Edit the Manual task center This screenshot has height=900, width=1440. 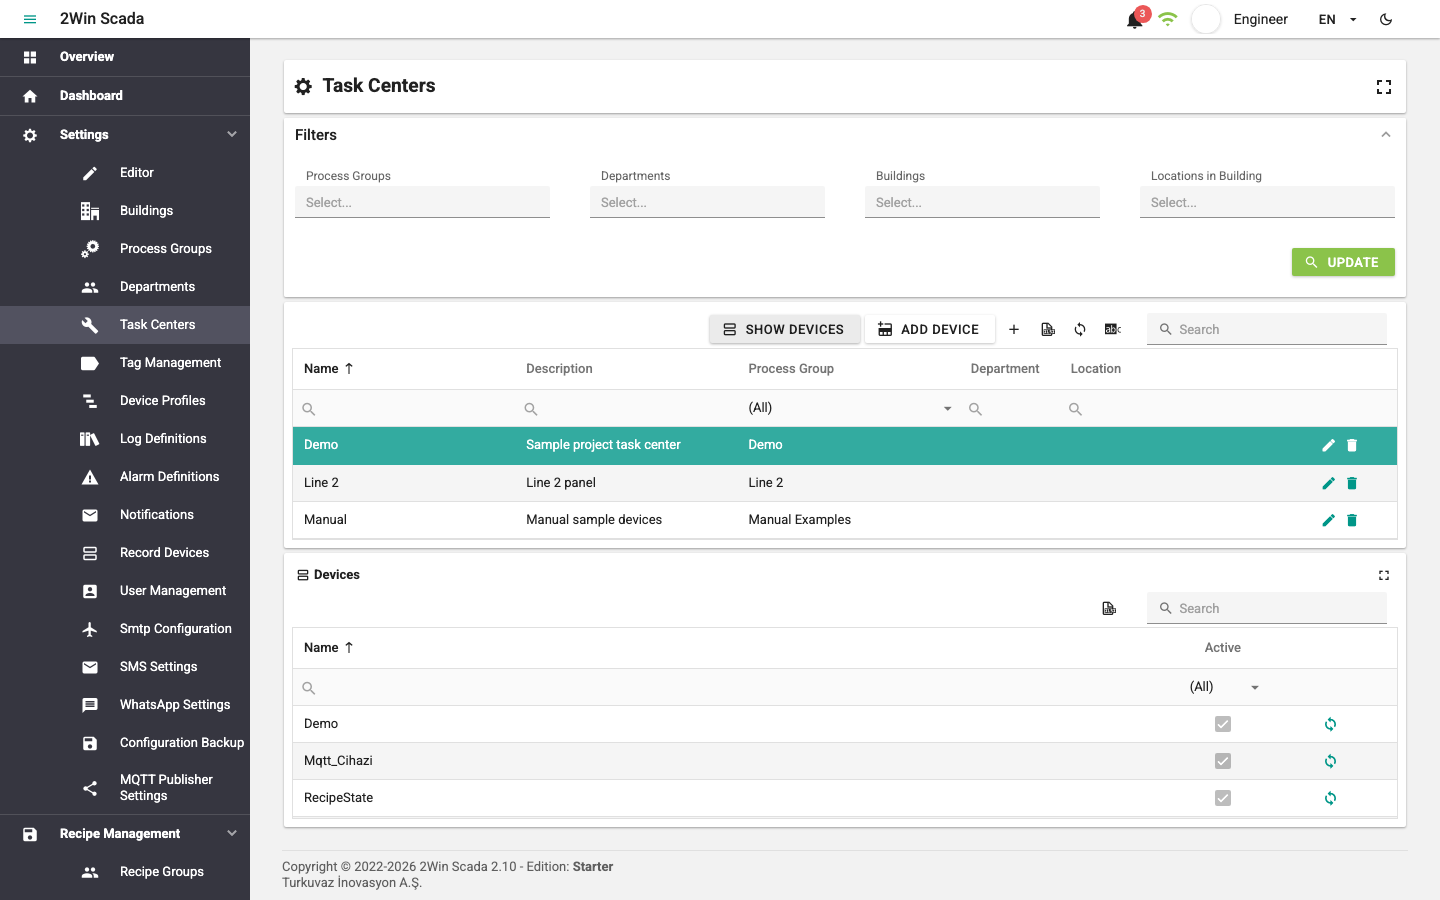point(1328,520)
